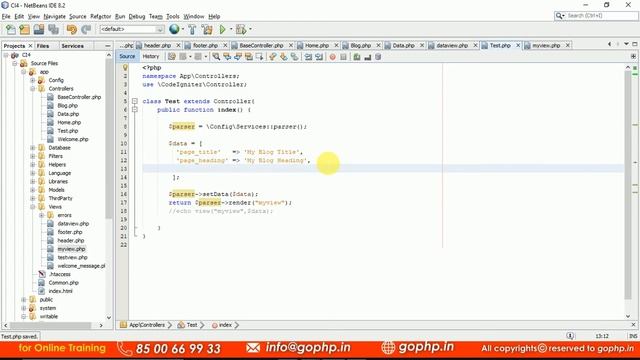Viewport: 640px width, 360px height.
Task: Click the Last Edit icon in editor toolbar
Action: 172,57
